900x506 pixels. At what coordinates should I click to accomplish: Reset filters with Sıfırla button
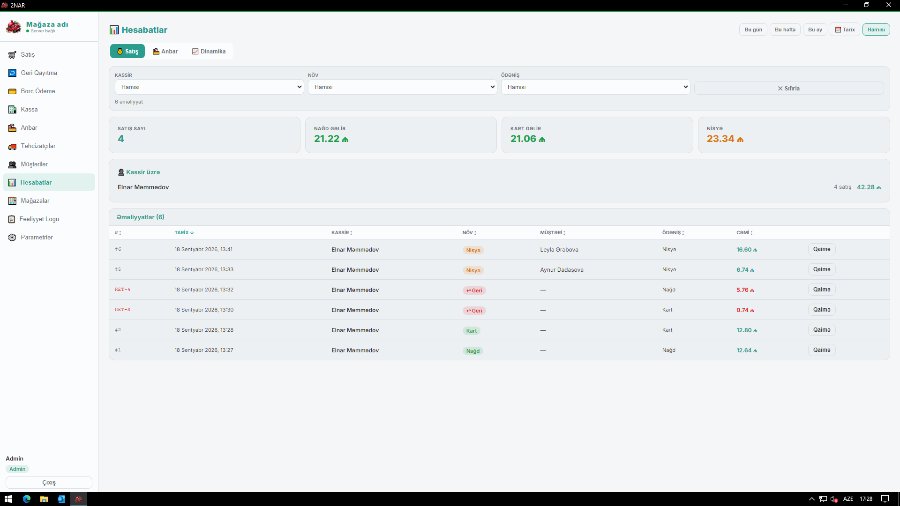(x=789, y=88)
